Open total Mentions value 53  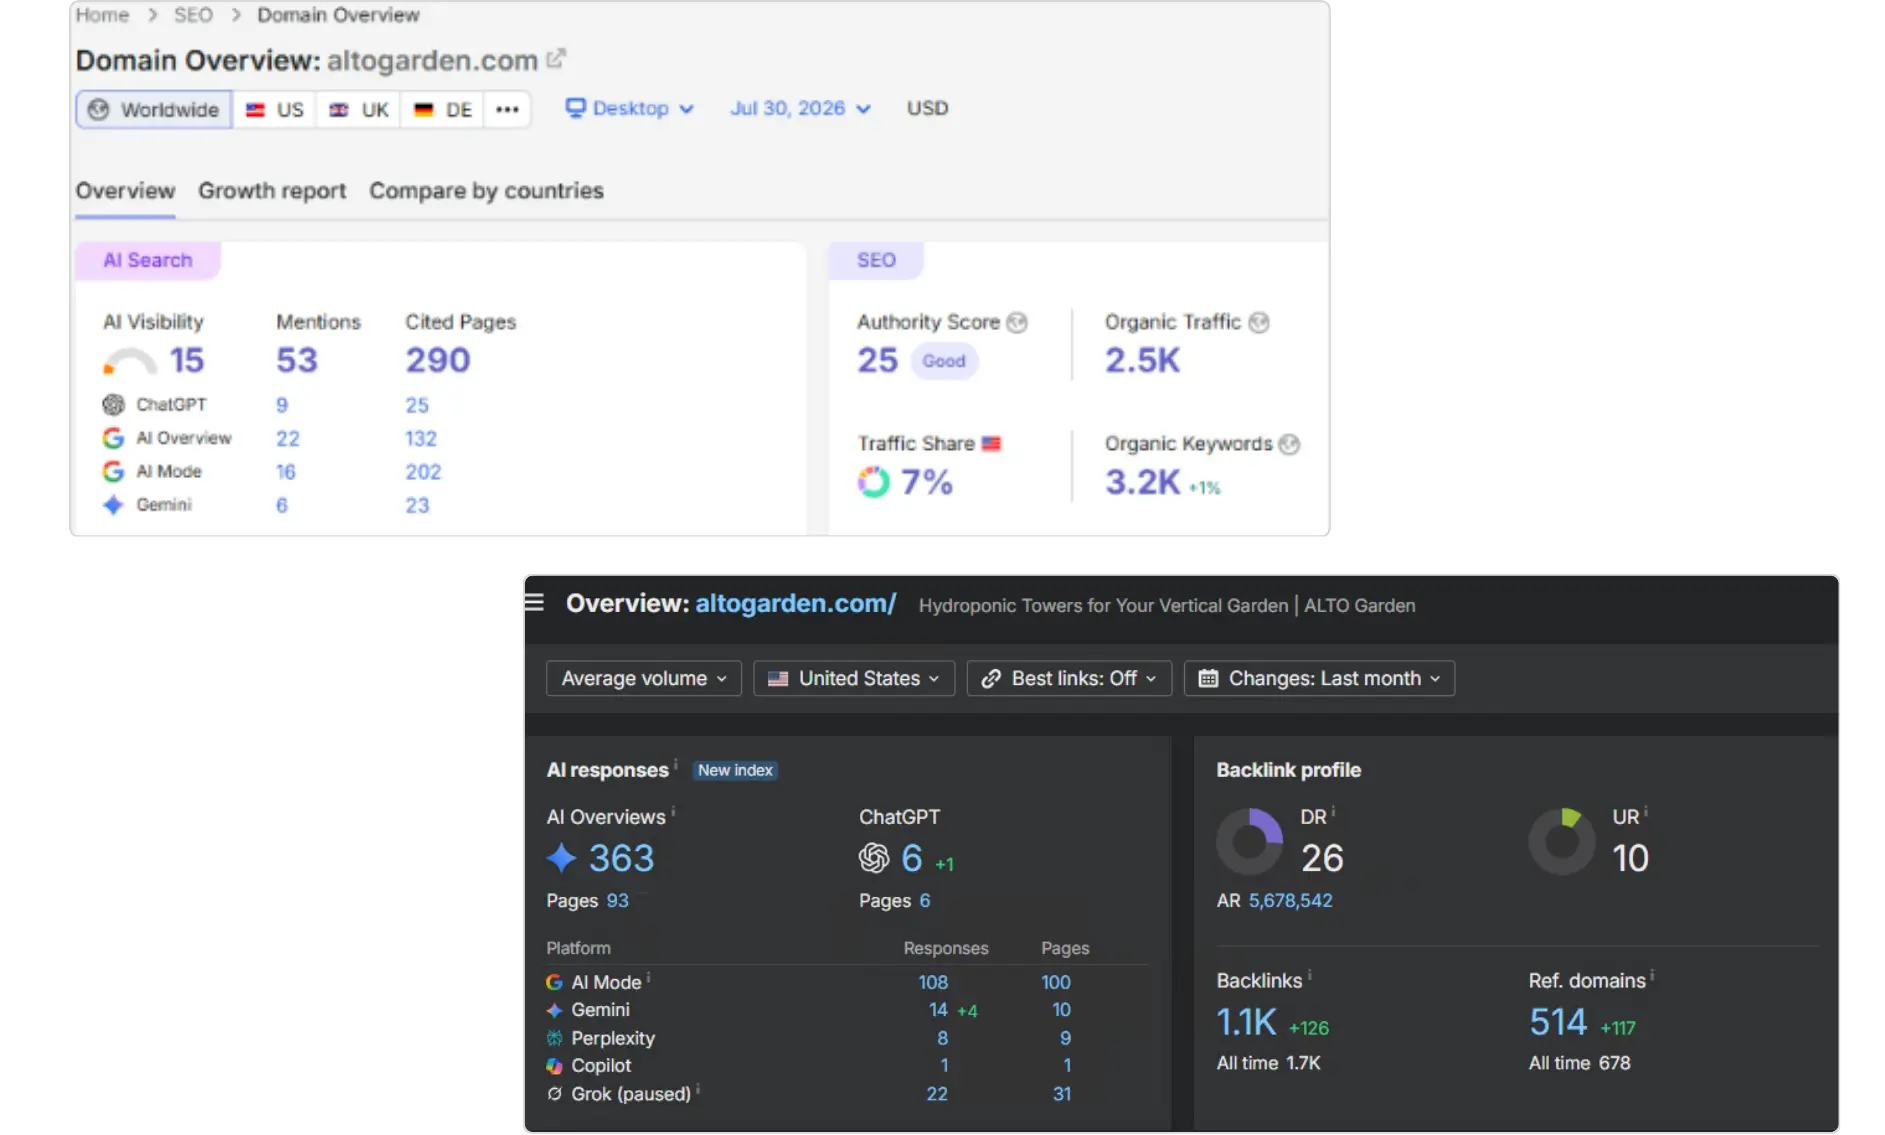pos(297,360)
